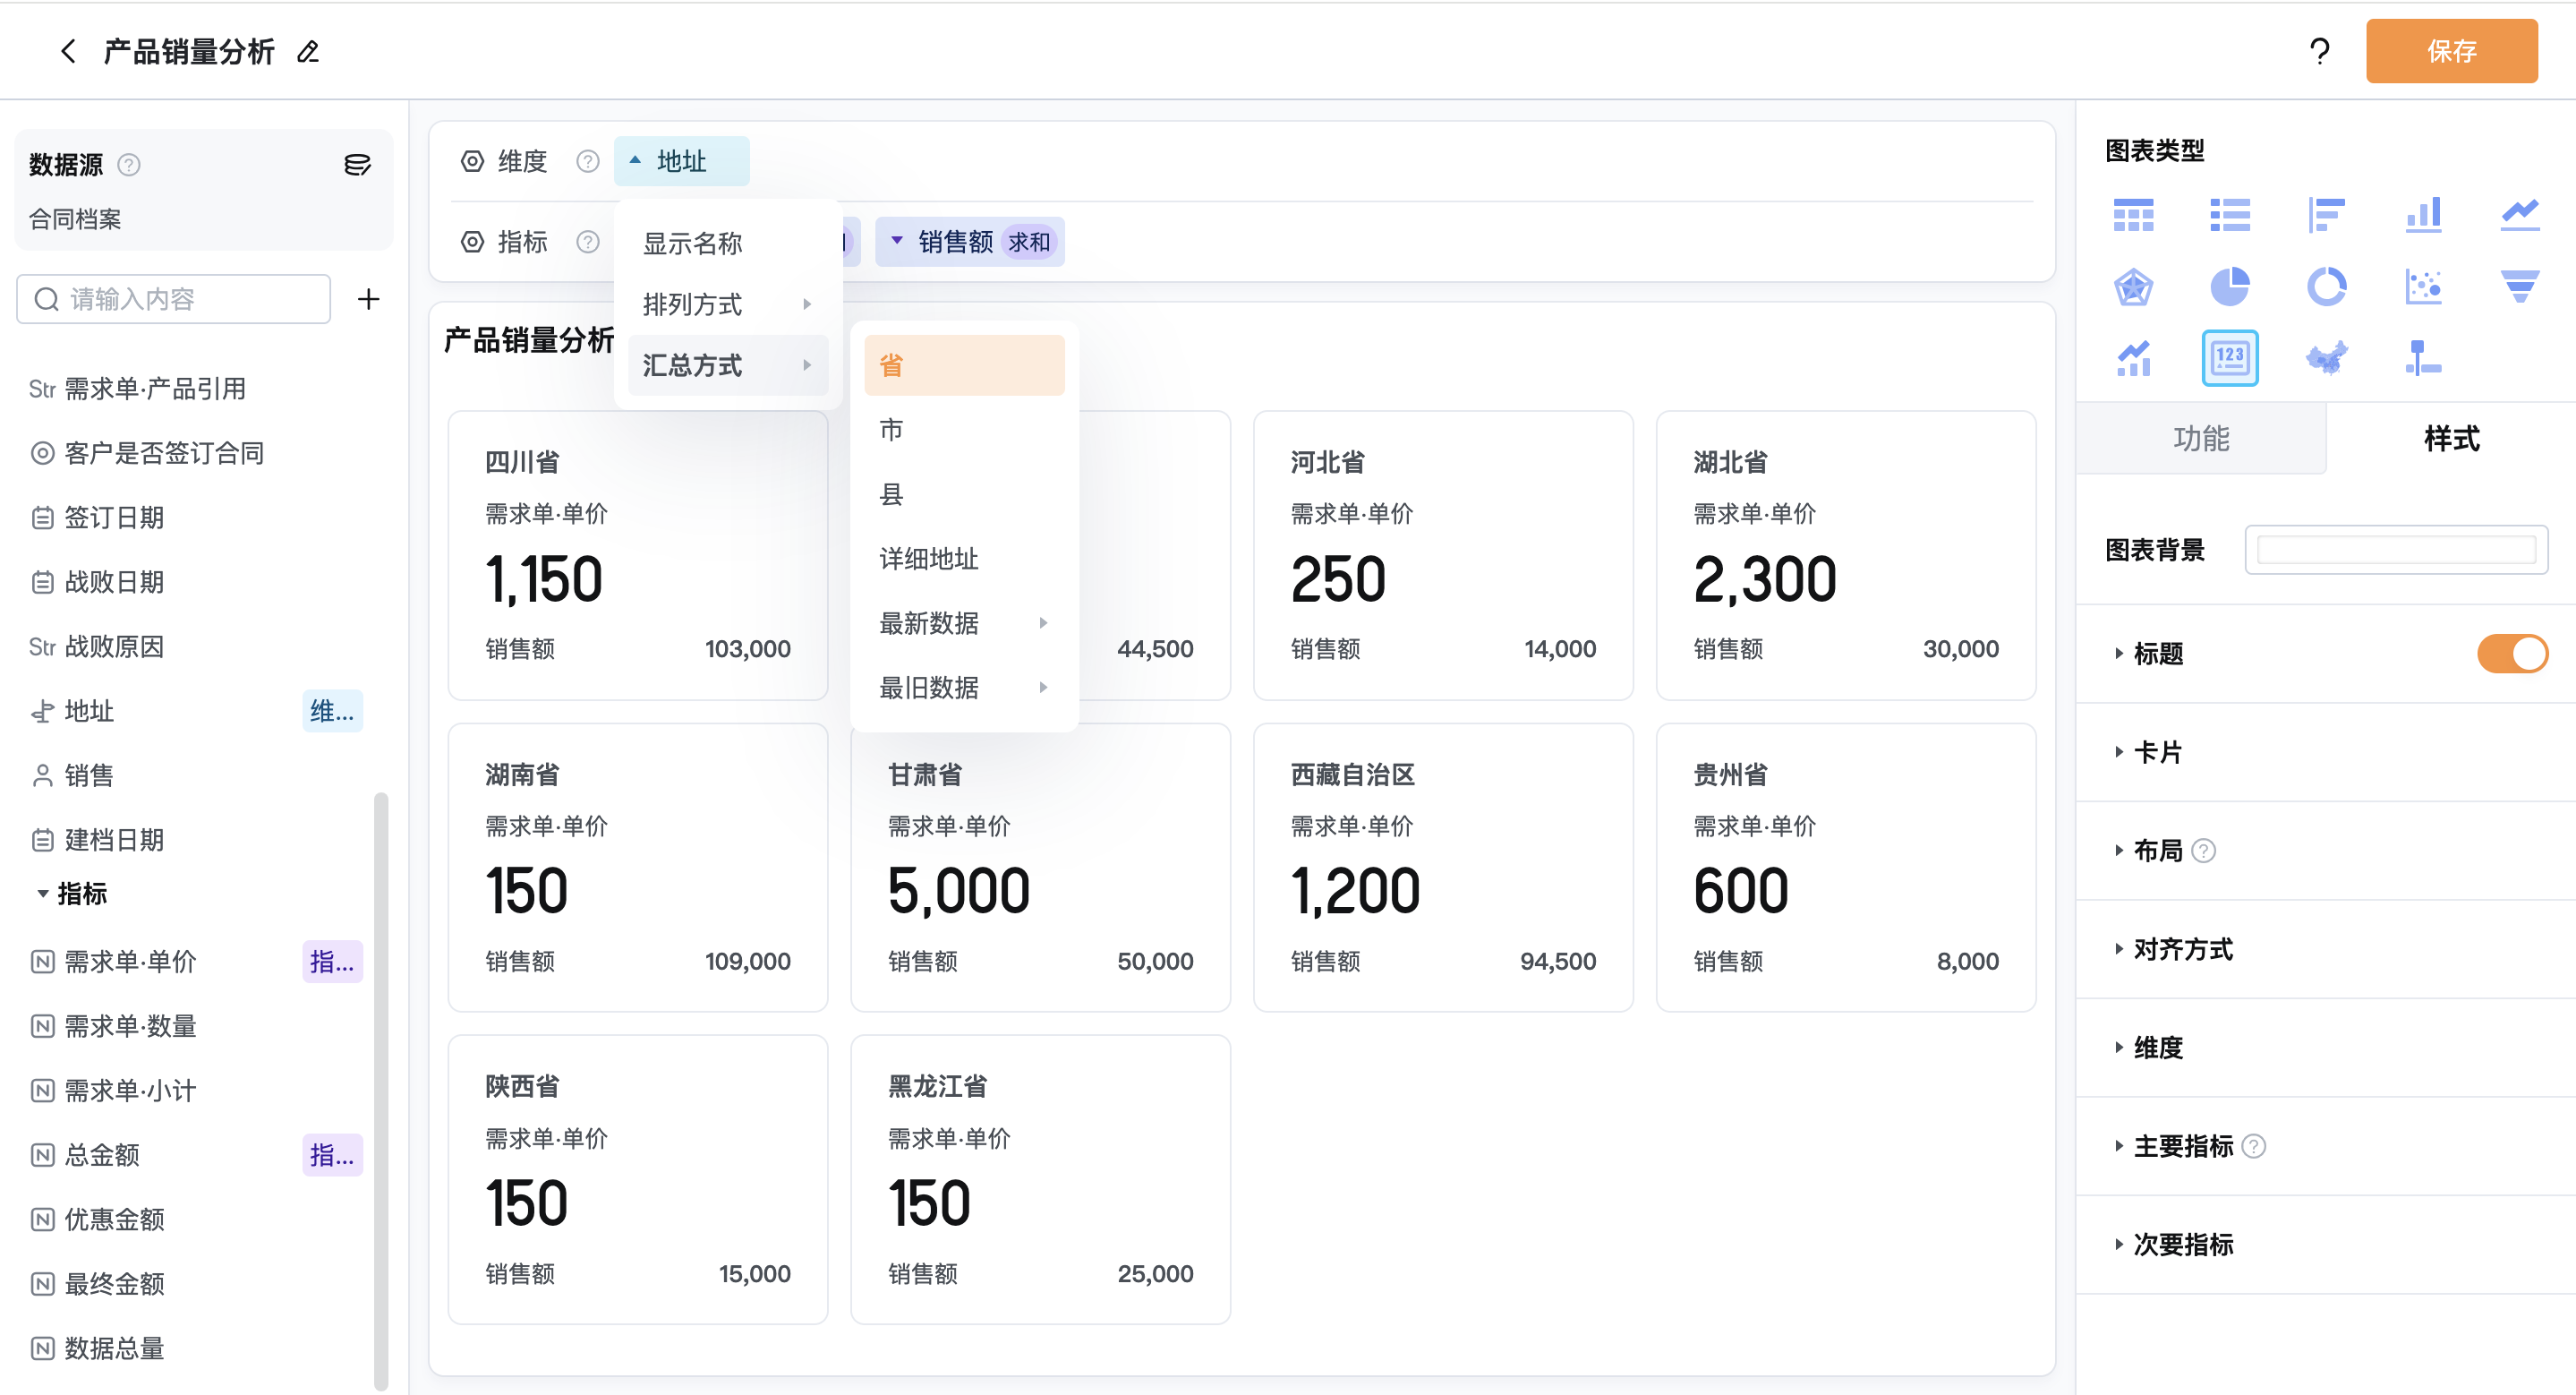Select the donut chart icon
This screenshot has width=2576, height=1395.
tap(2326, 287)
